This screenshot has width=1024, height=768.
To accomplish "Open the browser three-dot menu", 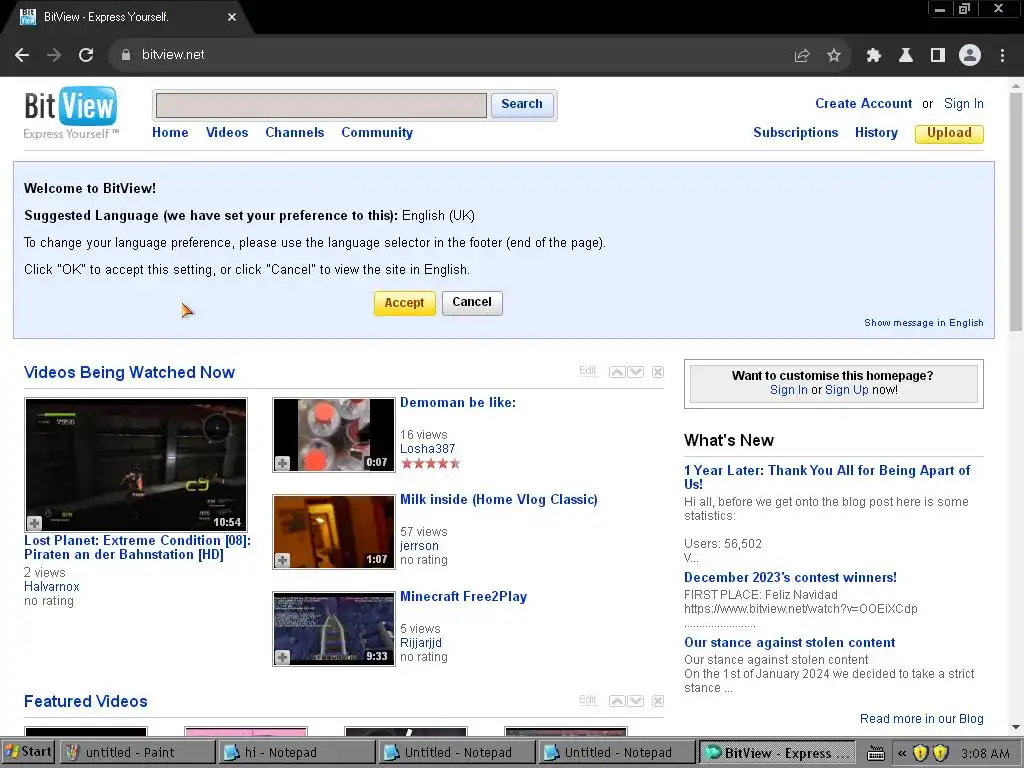I will coord(1002,56).
